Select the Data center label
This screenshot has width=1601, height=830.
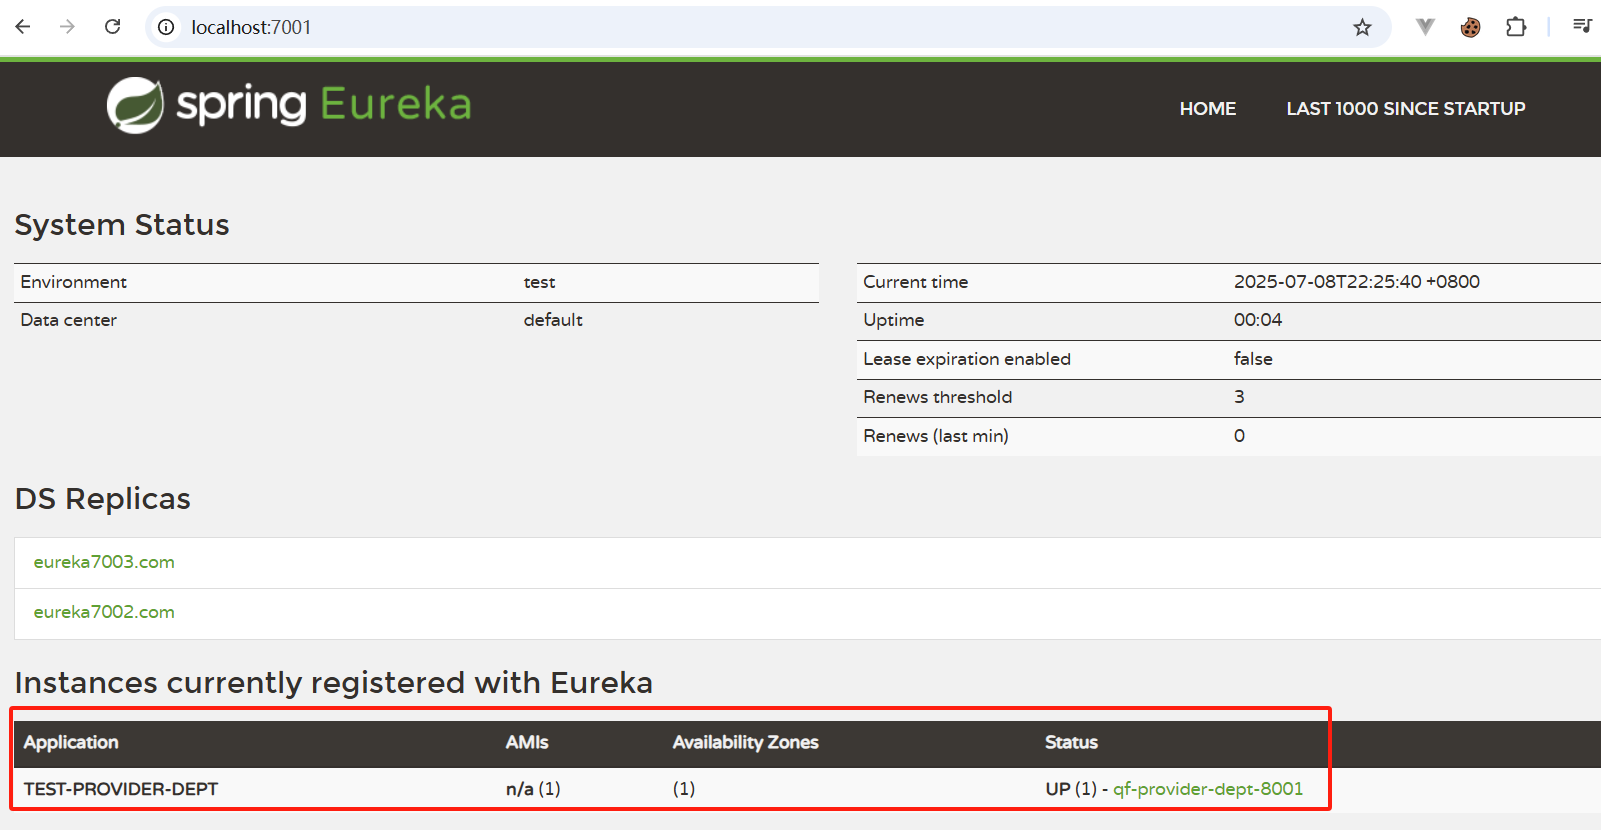(x=68, y=320)
